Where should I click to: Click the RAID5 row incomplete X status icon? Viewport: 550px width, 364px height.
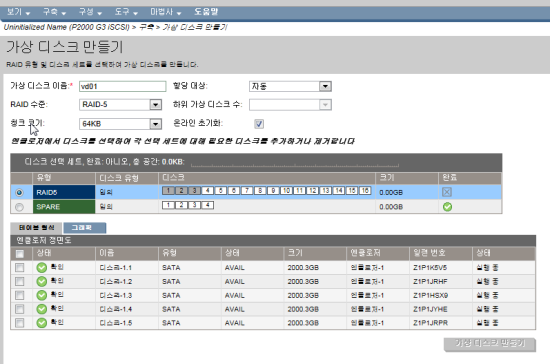tap(447, 192)
